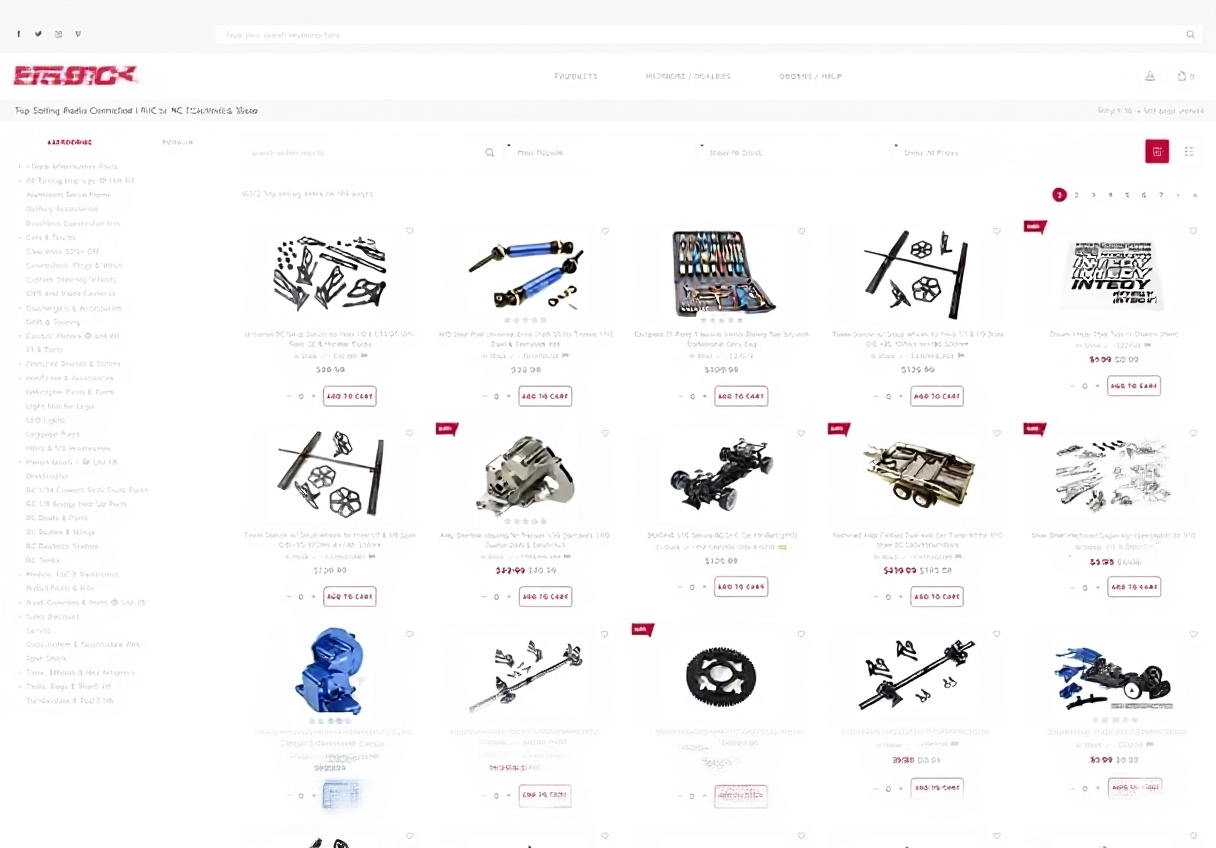This screenshot has height=848, width=1216.
Task: Switch to the red grid view icon
Action: 1157,152
